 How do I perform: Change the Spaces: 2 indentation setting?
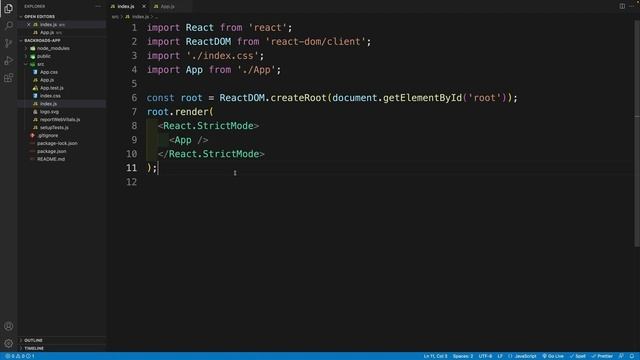(463, 356)
